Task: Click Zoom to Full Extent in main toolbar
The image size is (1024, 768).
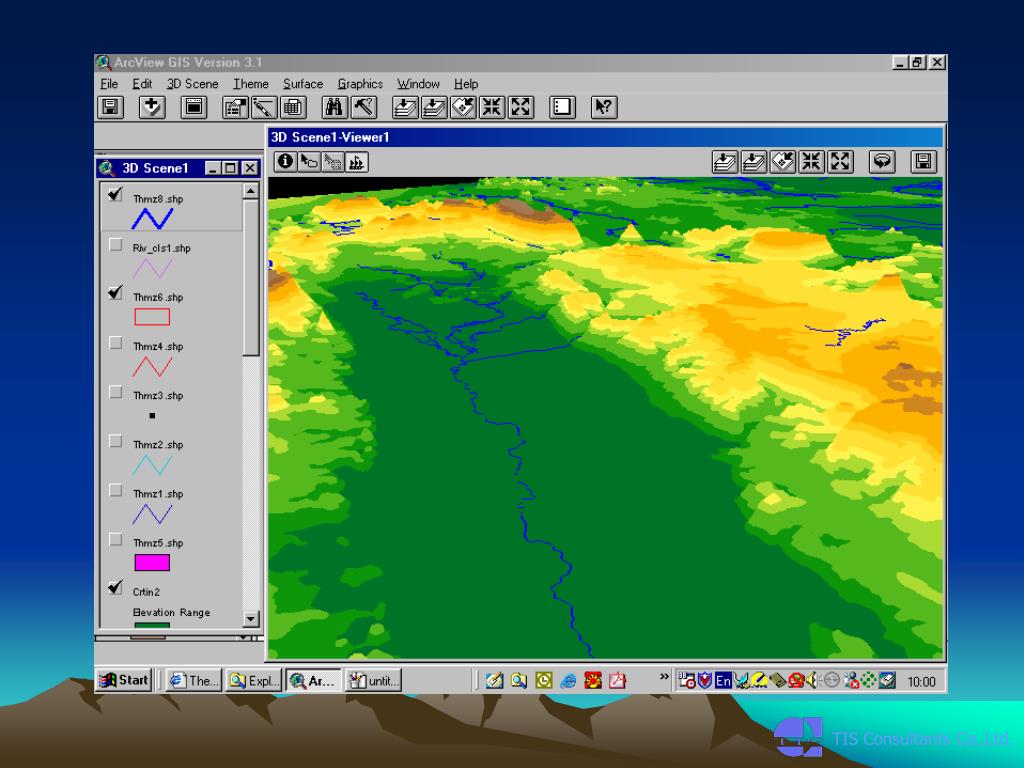Action: click(405, 107)
